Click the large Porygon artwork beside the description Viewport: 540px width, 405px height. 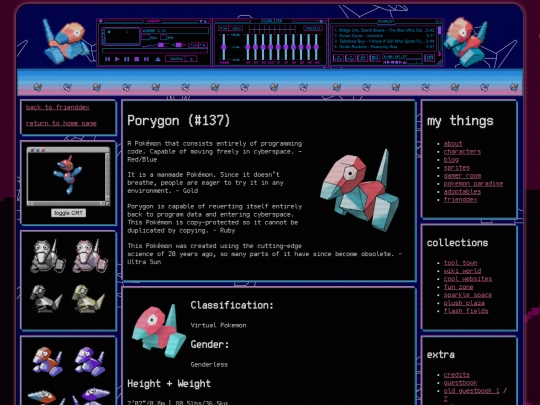coord(360,190)
